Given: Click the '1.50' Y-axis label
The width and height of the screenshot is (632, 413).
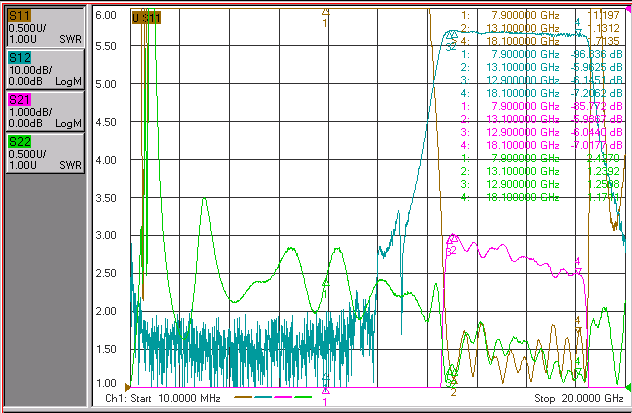Looking at the screenshot, I should (106, 349).
